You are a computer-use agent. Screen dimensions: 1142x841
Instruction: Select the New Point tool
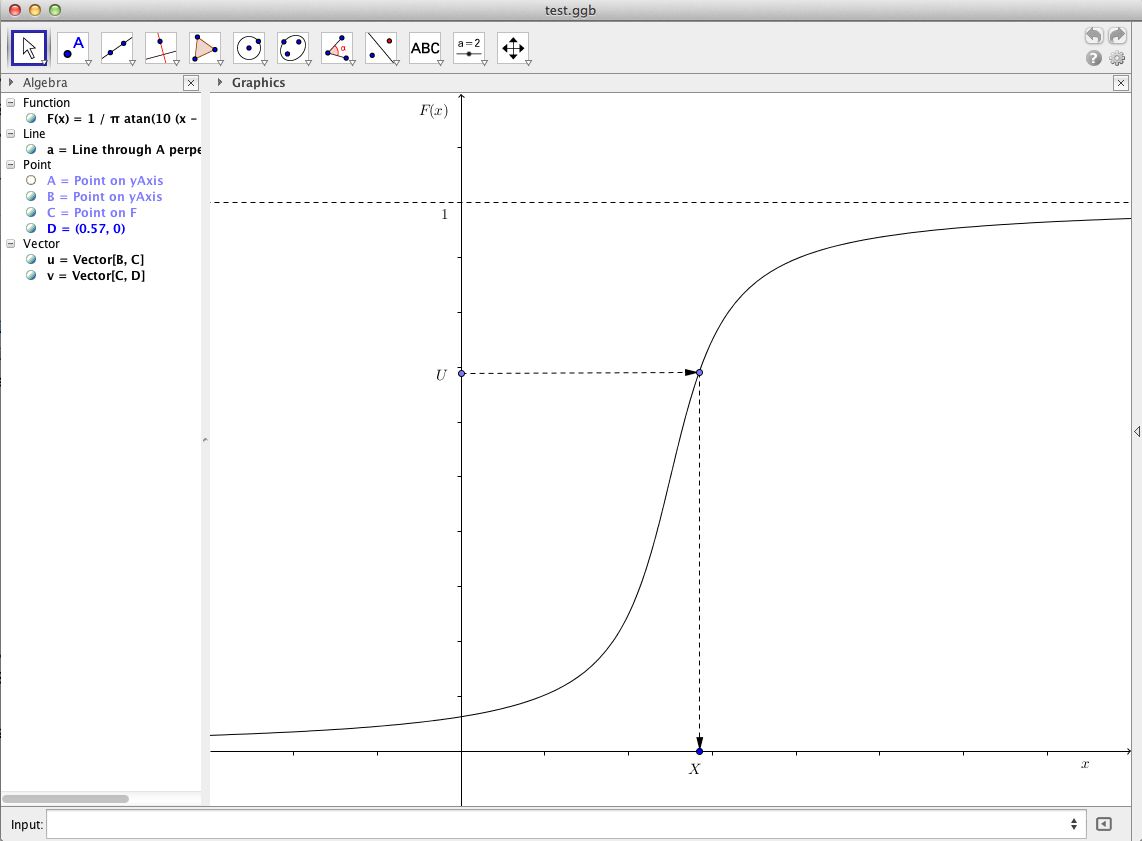(x=74, y=48)
